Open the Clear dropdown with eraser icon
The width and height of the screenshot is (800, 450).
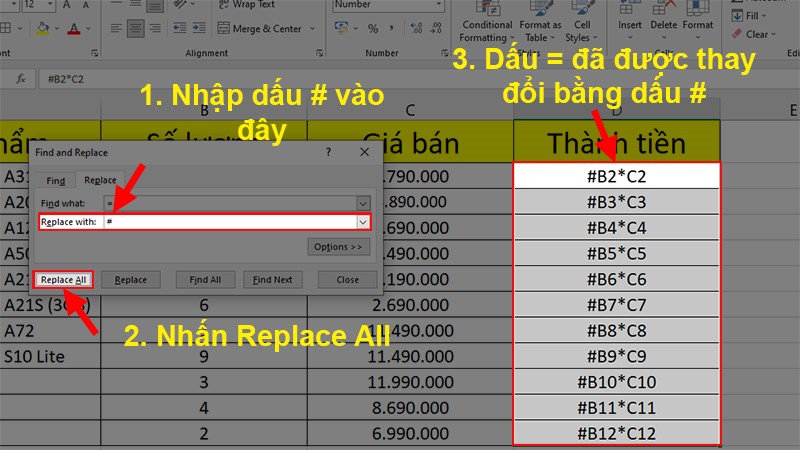point(754,34)
